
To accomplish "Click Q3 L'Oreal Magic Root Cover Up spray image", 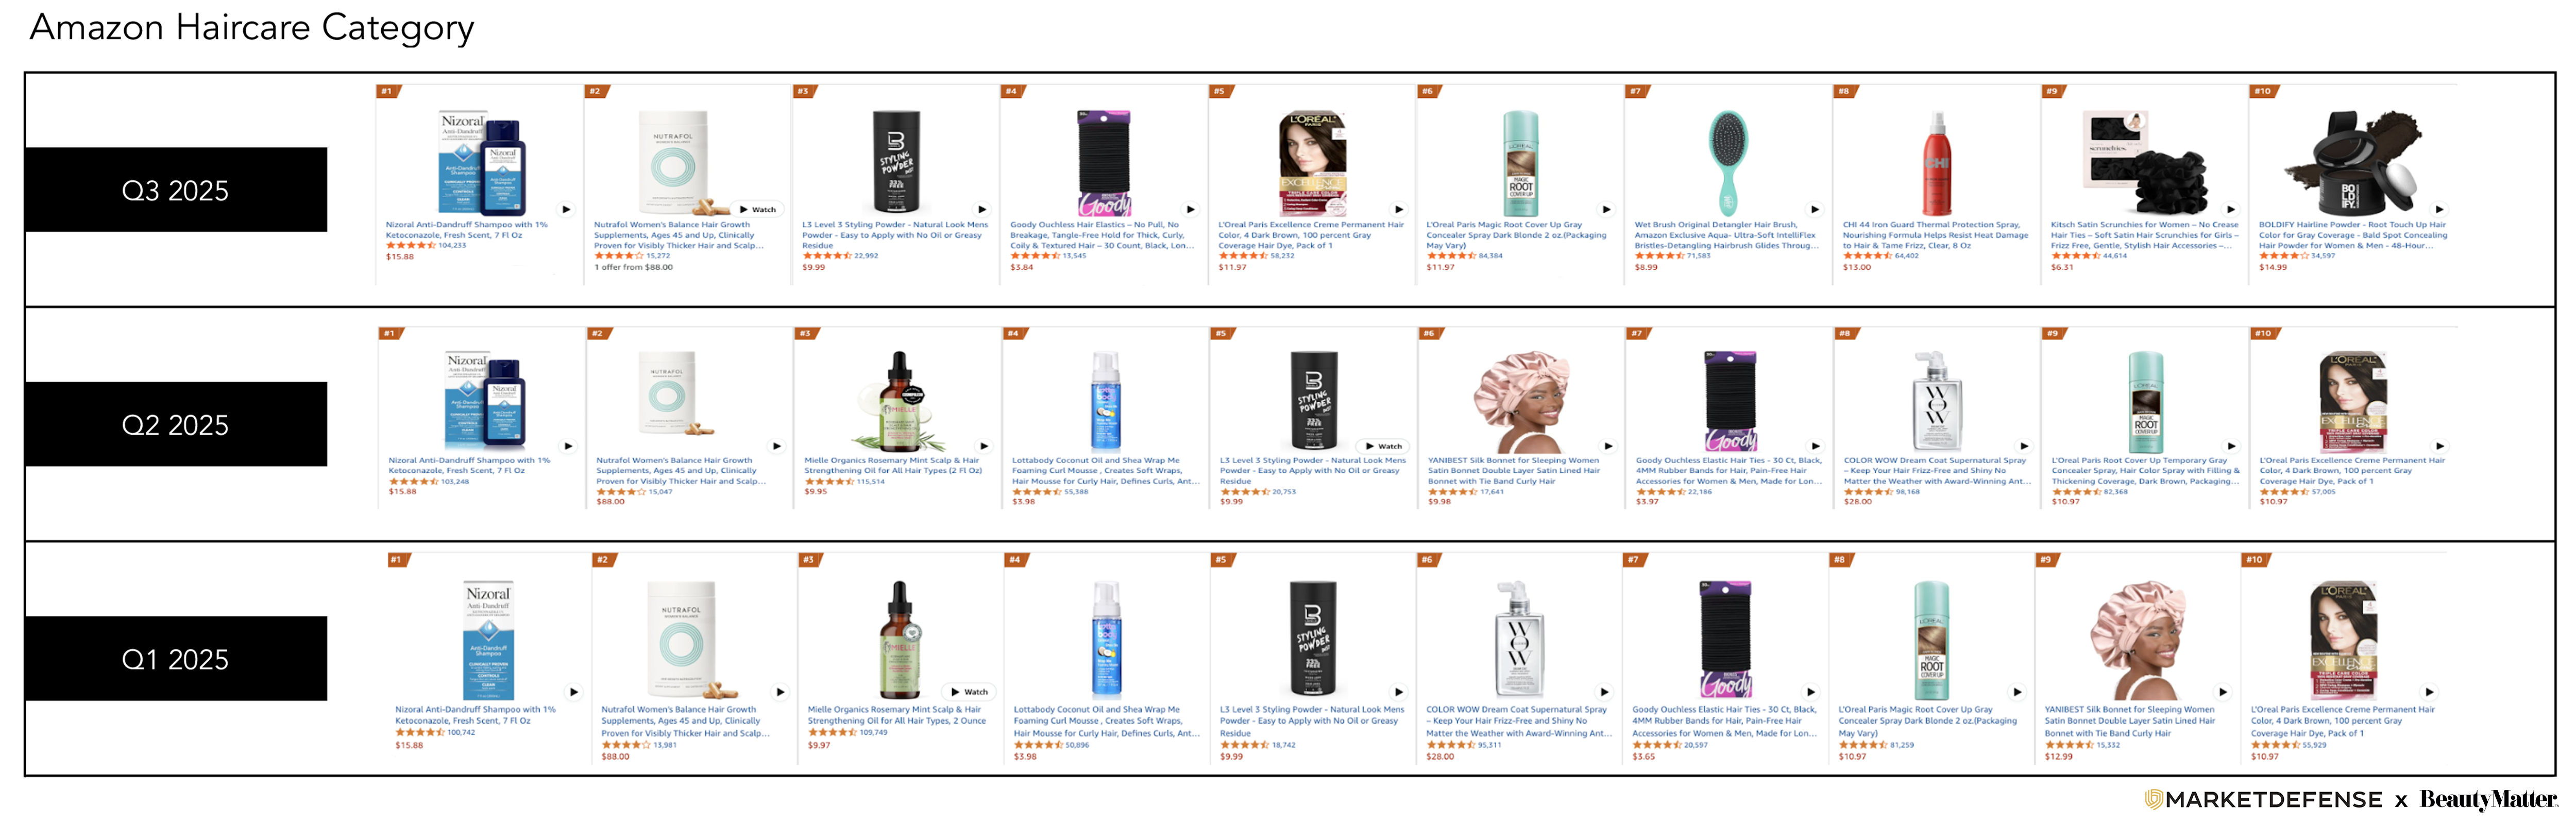I will (1521, 163).
